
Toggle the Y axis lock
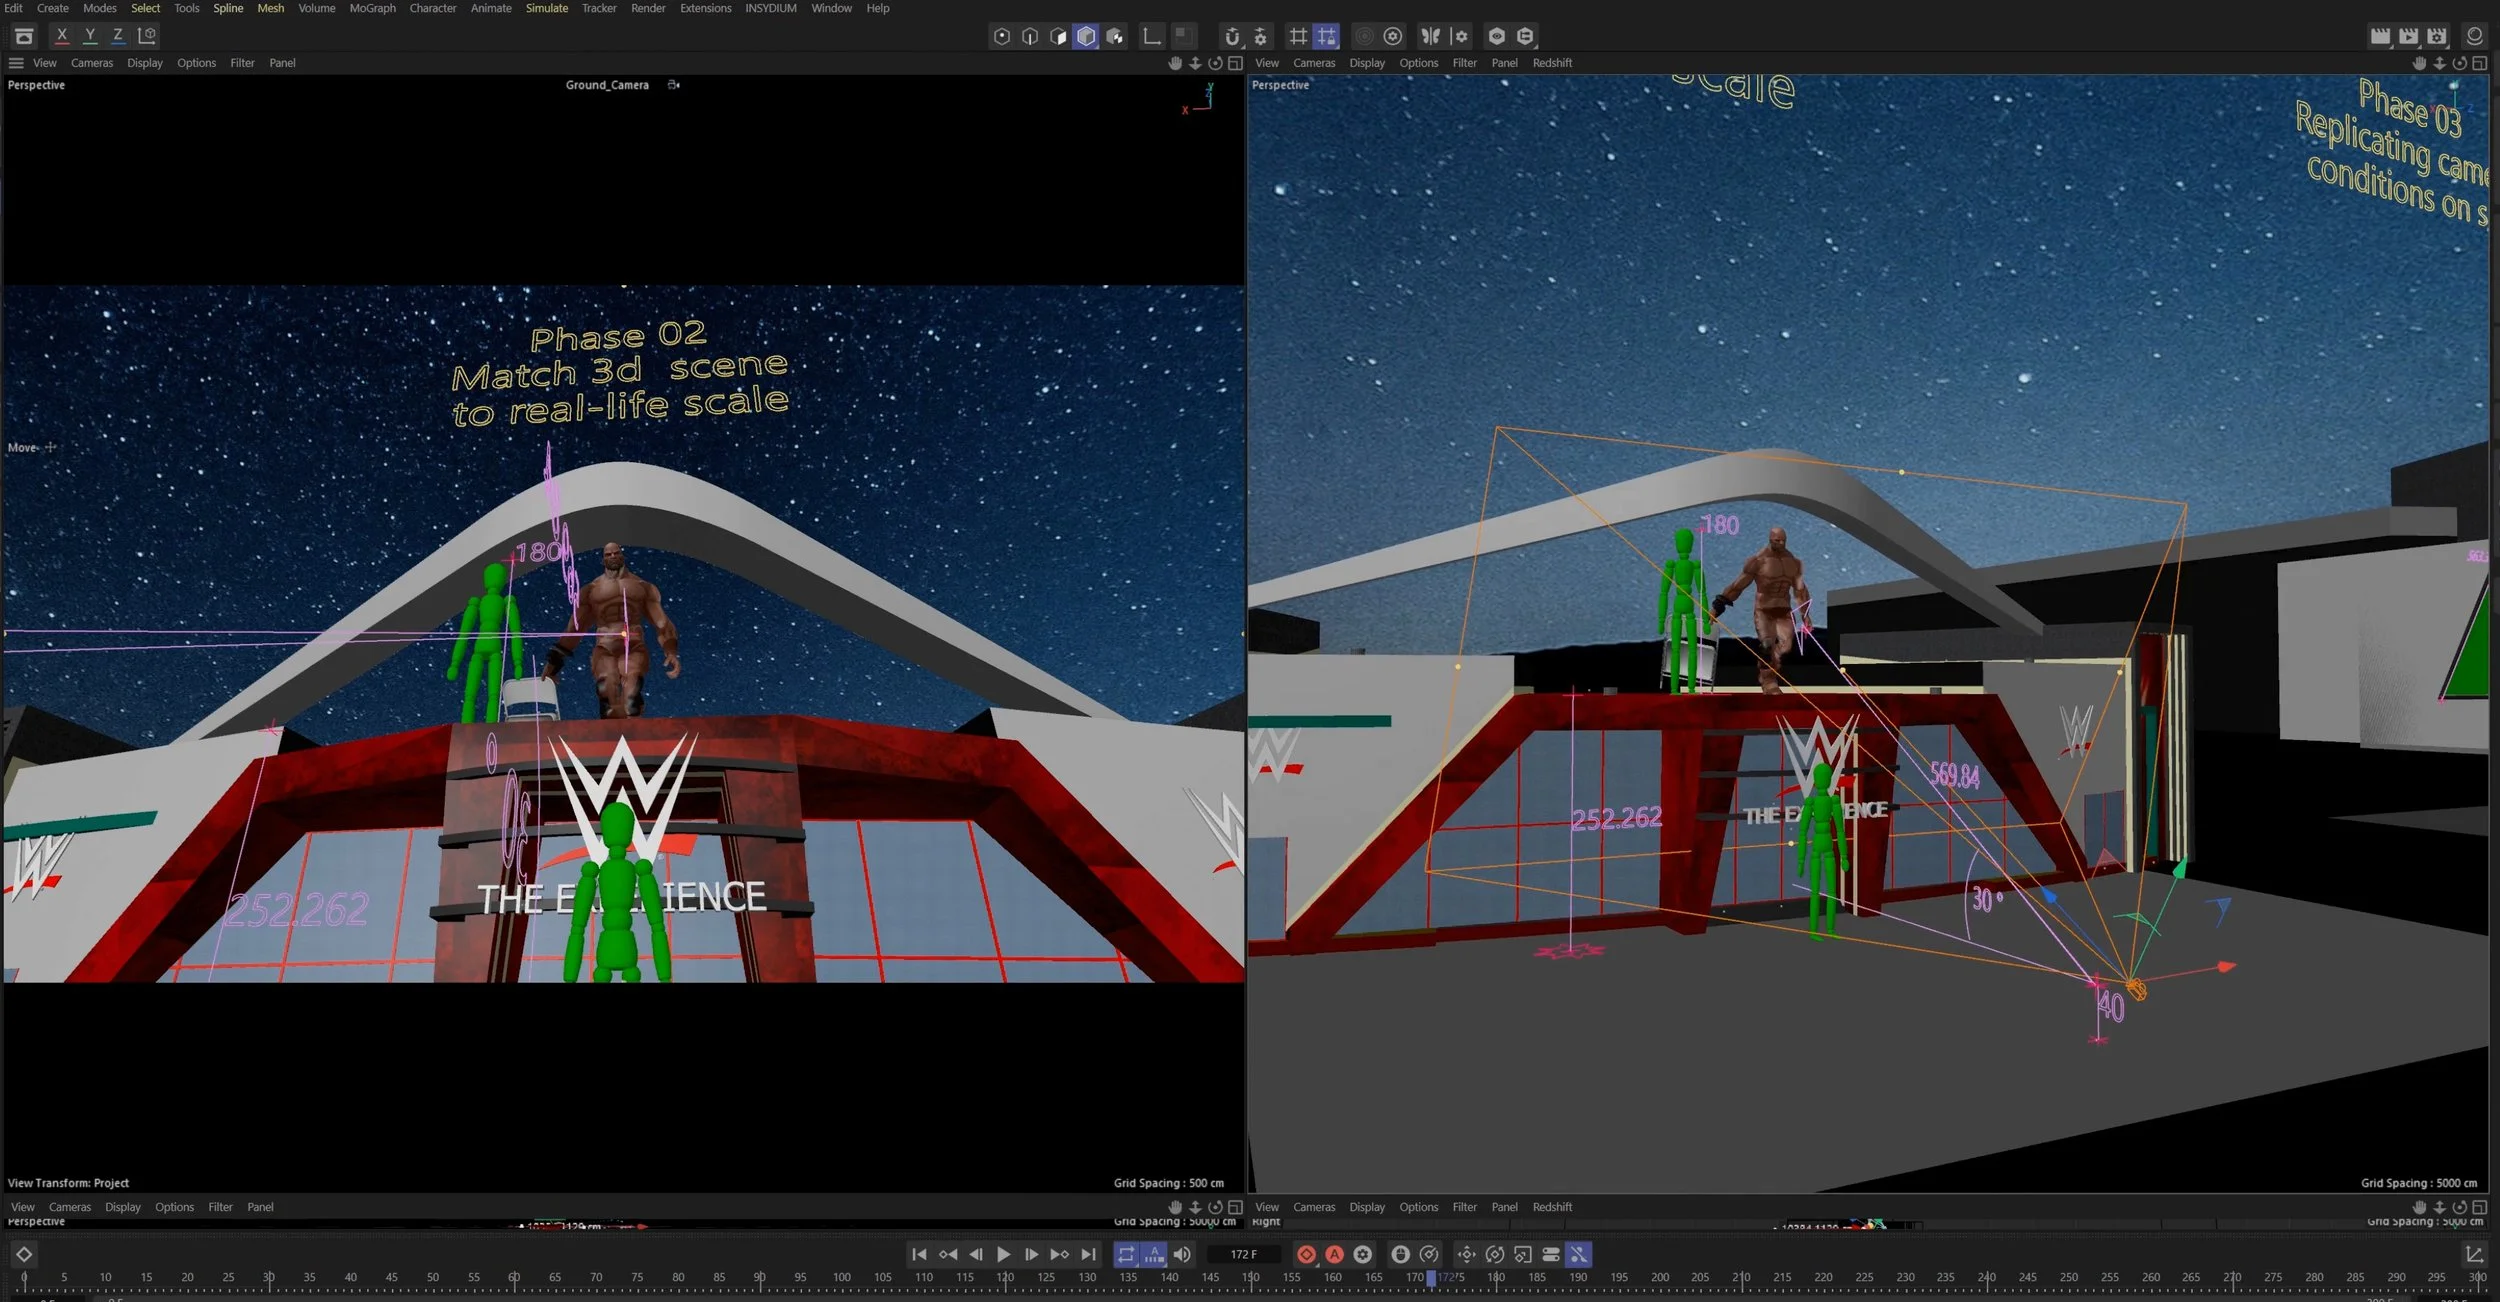90,36
